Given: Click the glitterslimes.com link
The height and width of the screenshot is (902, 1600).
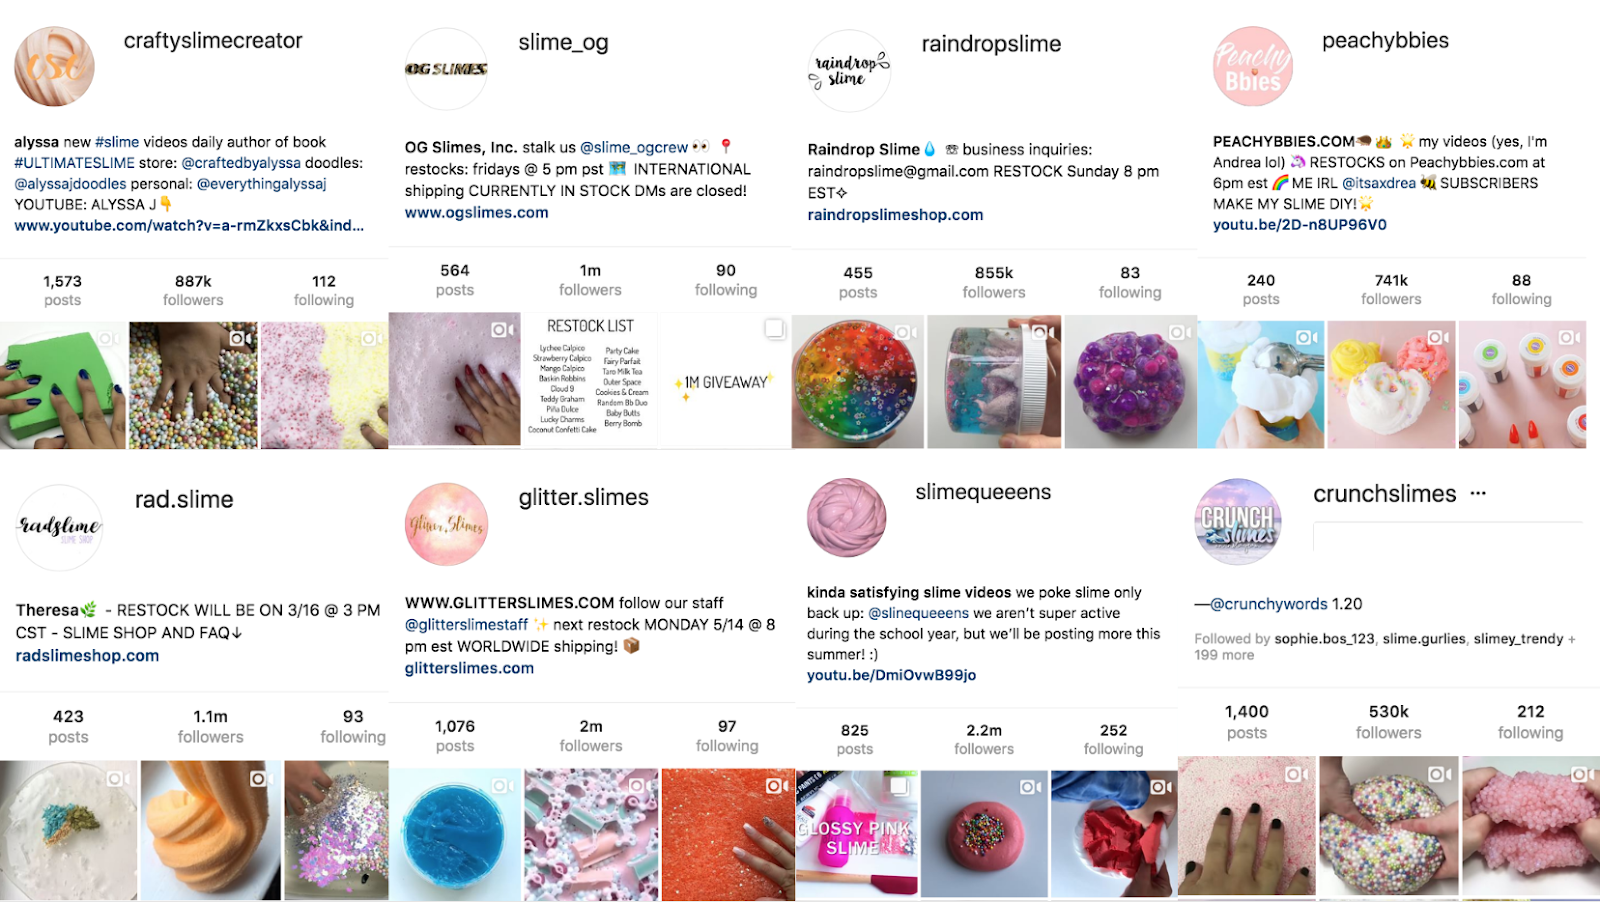Looking at the screenshot, I should point(469,668).
